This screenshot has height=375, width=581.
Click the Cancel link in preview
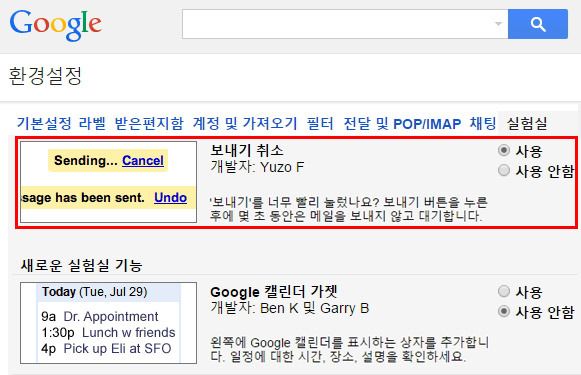pos(143,160)
